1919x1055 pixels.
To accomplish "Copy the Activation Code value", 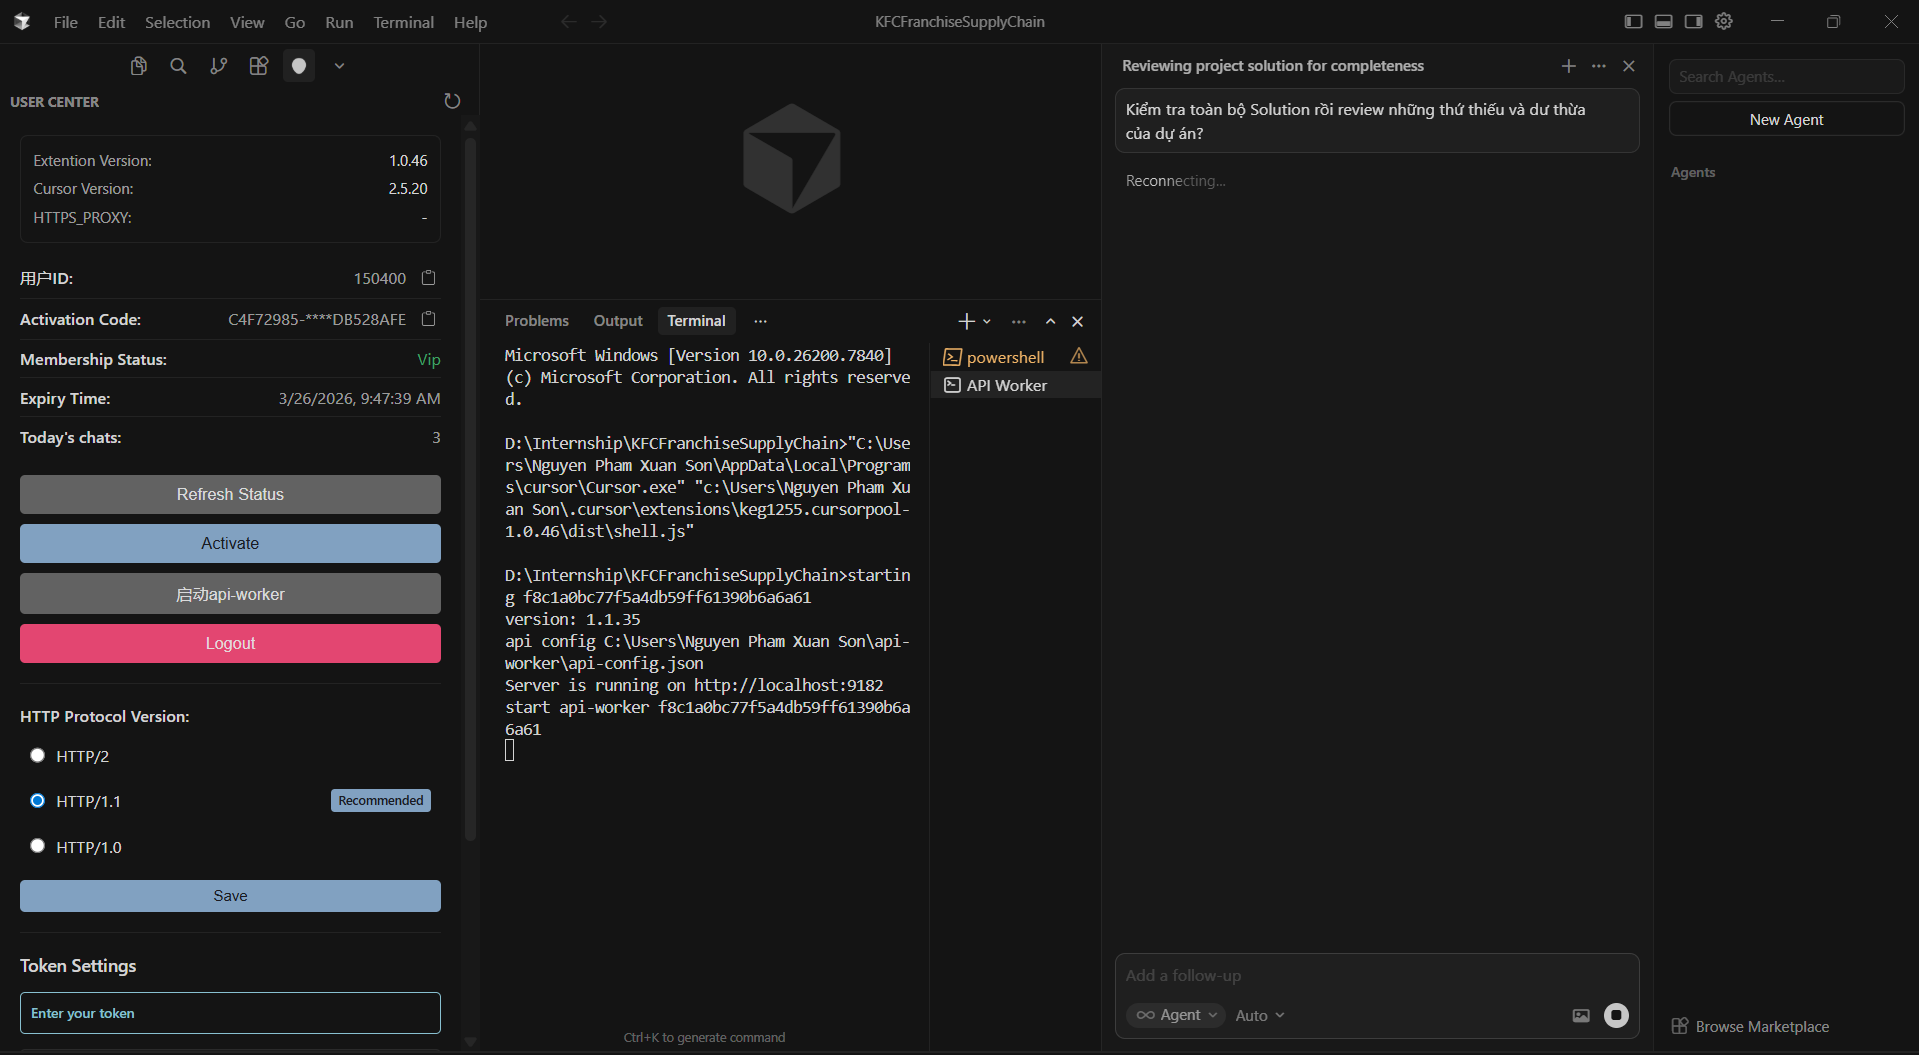I will pyautogui.click(x=429, y=319).
